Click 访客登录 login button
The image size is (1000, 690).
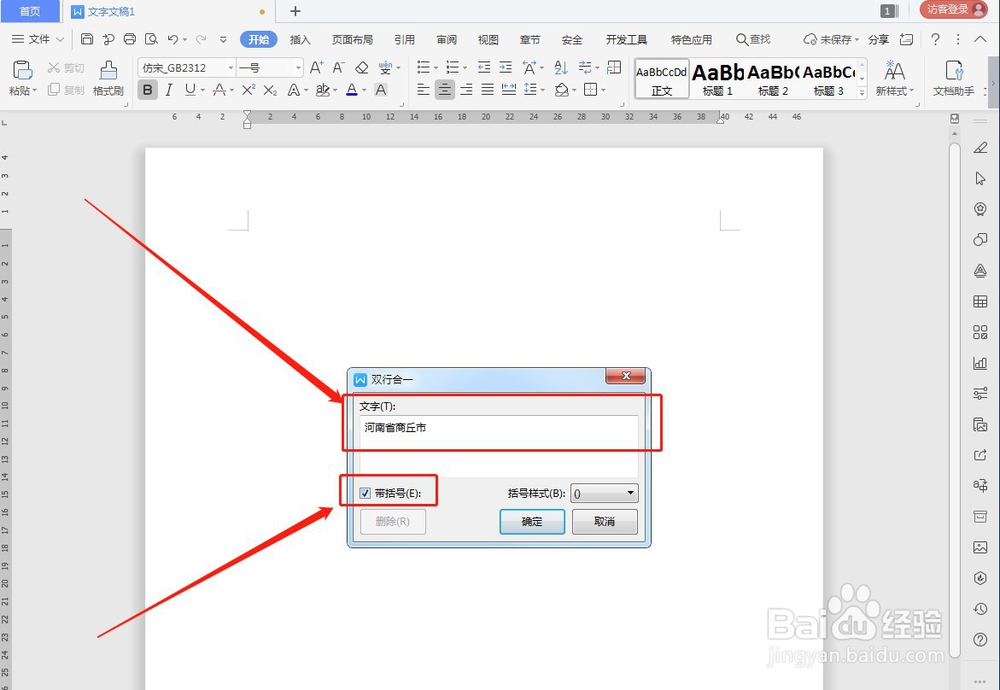[x=953, y=10]
